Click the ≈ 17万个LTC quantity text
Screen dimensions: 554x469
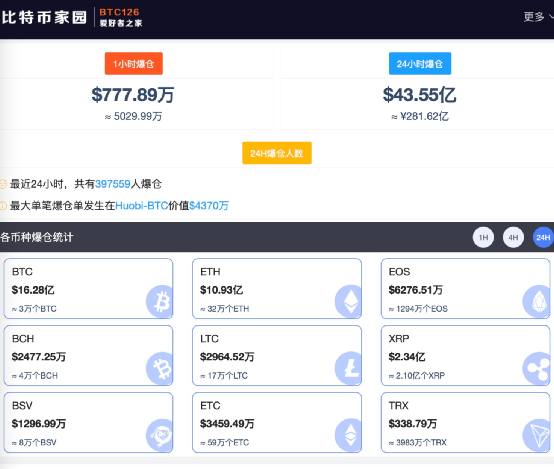[x=224, y=376]
